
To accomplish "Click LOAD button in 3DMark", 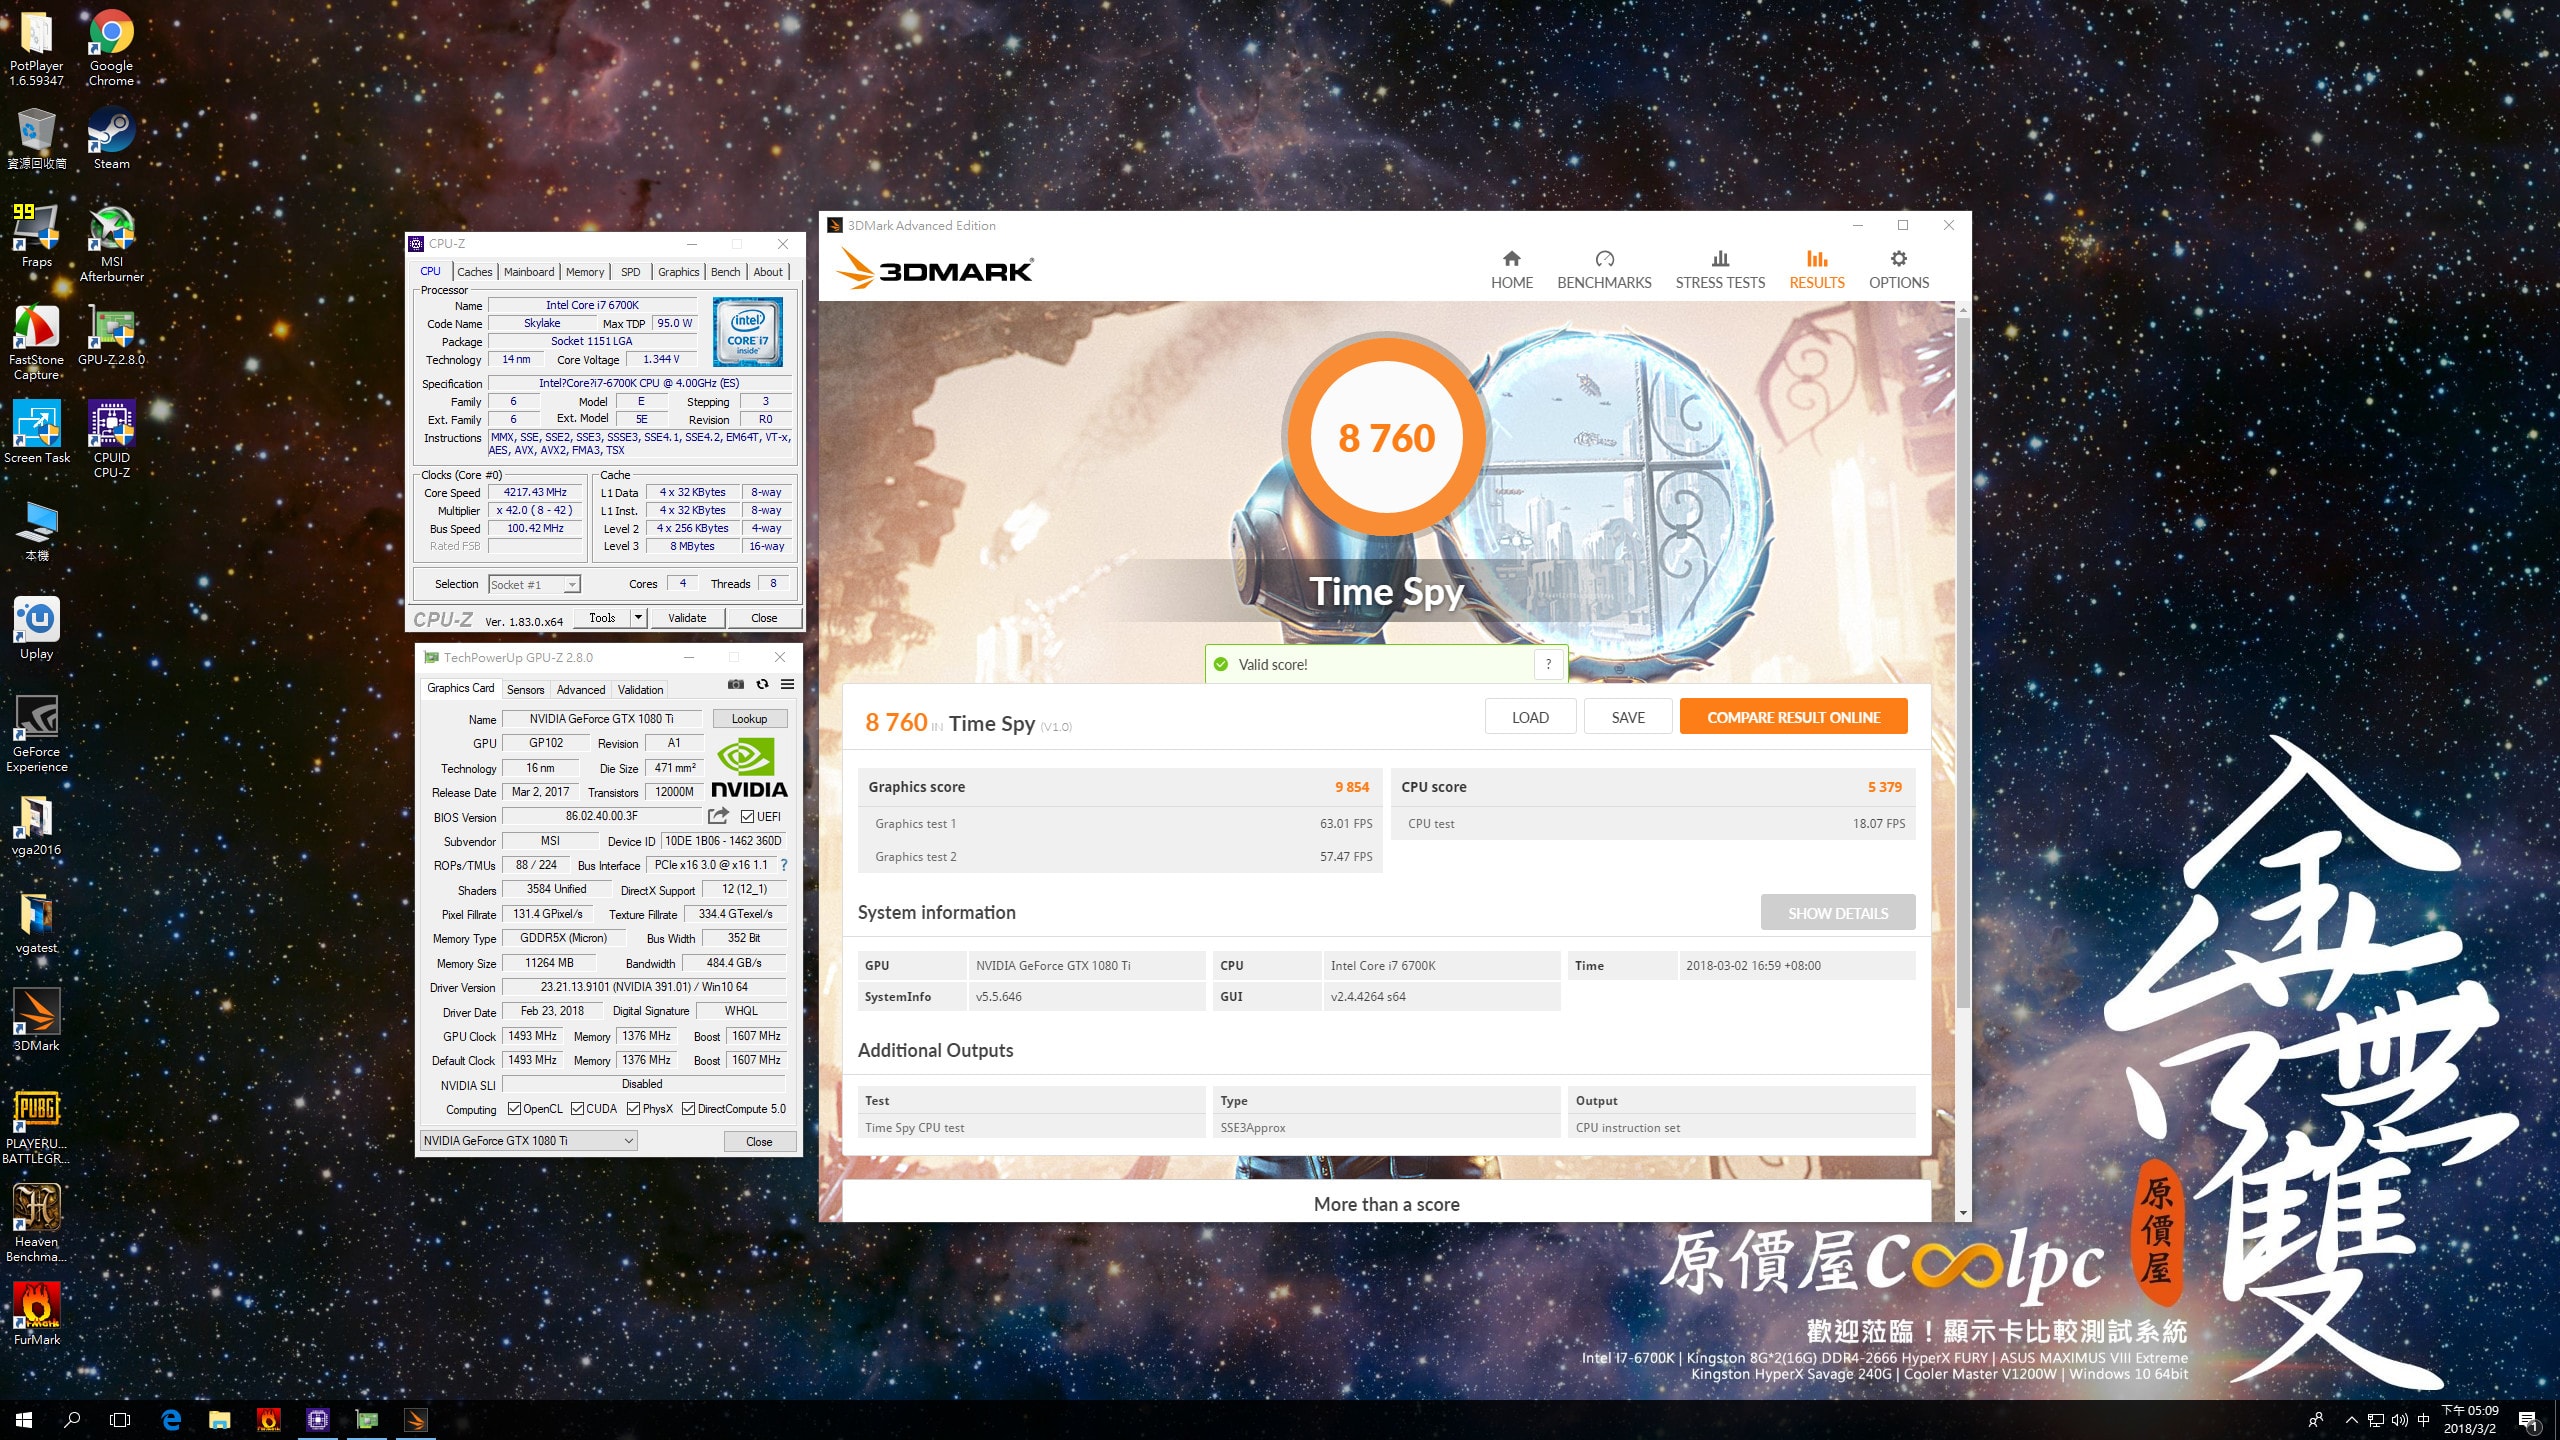I will tap(1530, 717).
